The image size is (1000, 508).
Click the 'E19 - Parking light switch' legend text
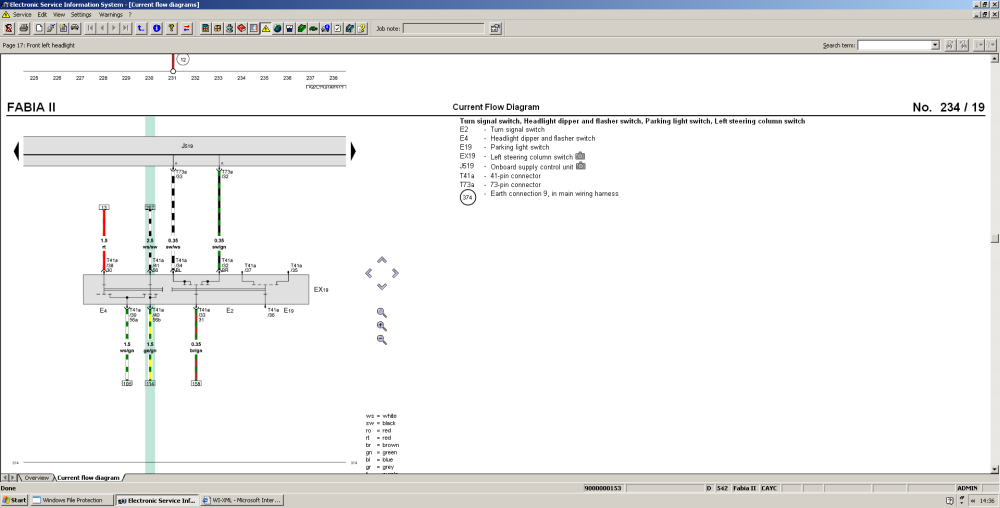point(504,147)
